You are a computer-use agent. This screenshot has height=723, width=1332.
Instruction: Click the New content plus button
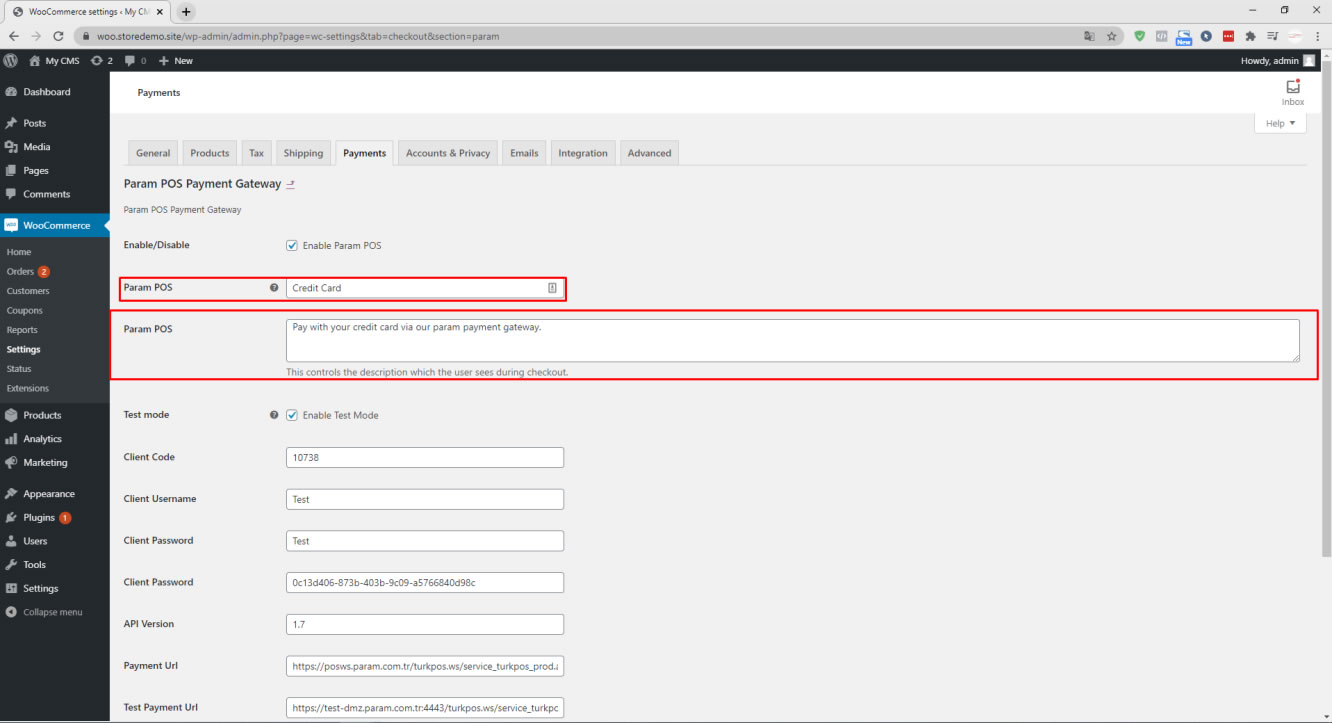pos(176,61)
